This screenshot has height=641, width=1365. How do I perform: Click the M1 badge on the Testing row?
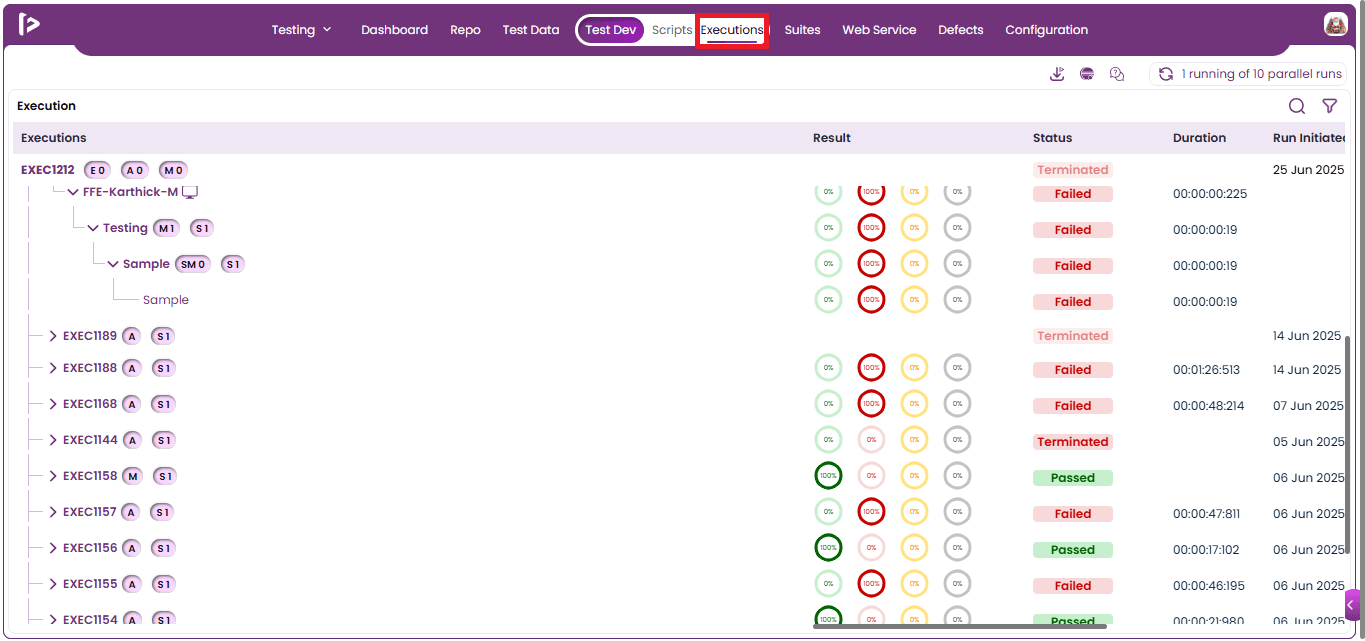(165, 228)
